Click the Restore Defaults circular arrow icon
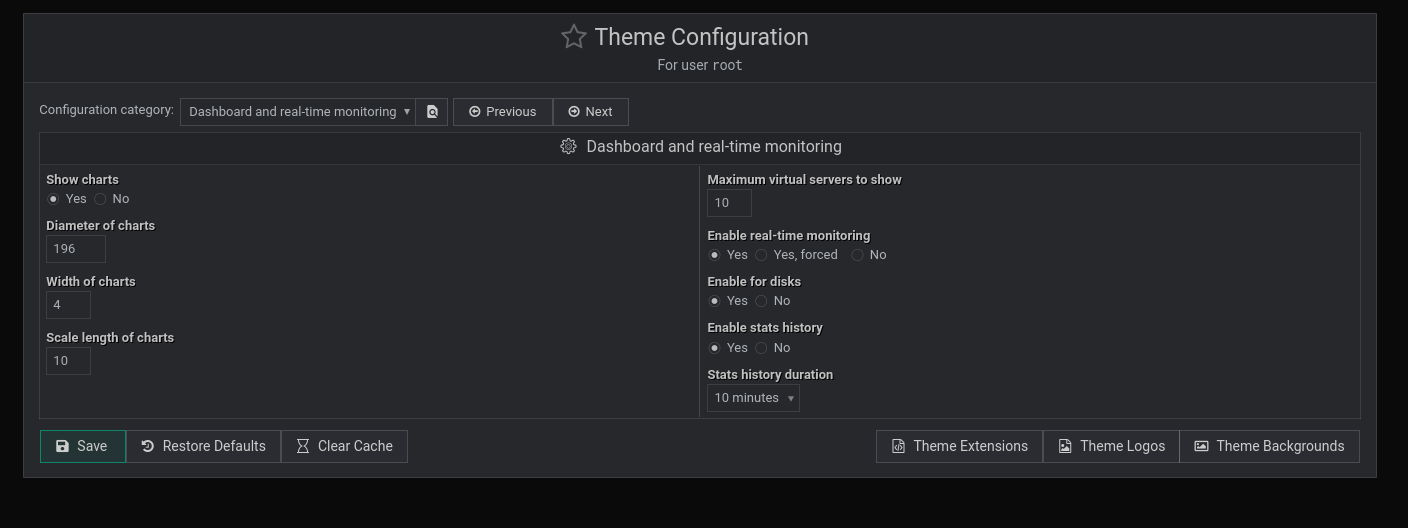The image size is (1408, 528). point(148,446)
